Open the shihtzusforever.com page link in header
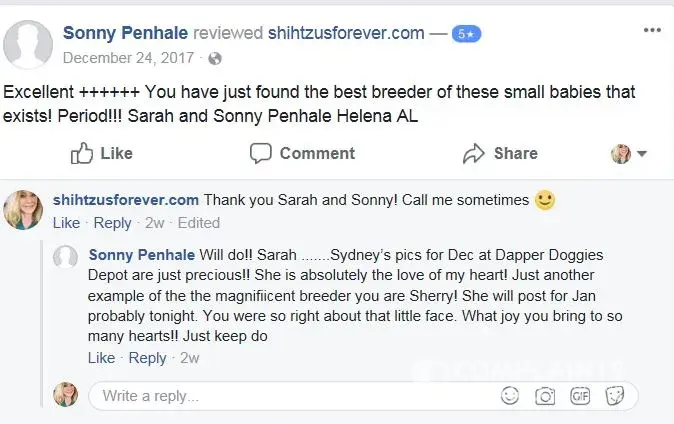This screenshot has height=424, width=674. pos(346,33)
